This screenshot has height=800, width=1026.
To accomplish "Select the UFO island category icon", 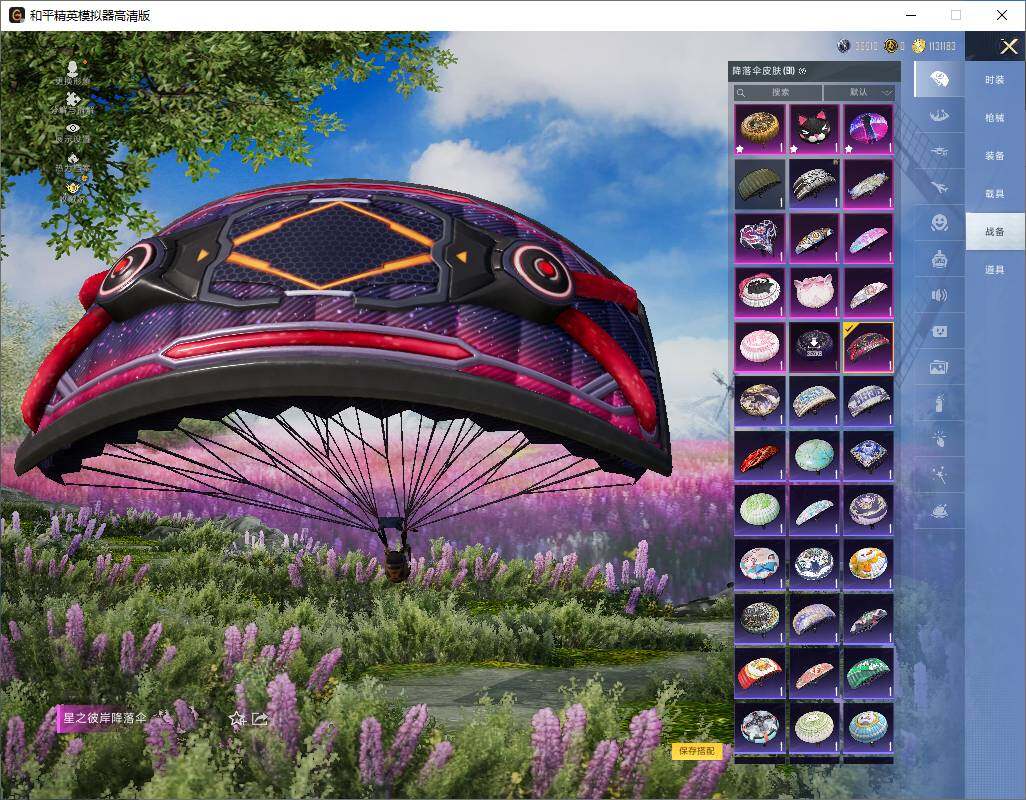I will click(939, 511).
